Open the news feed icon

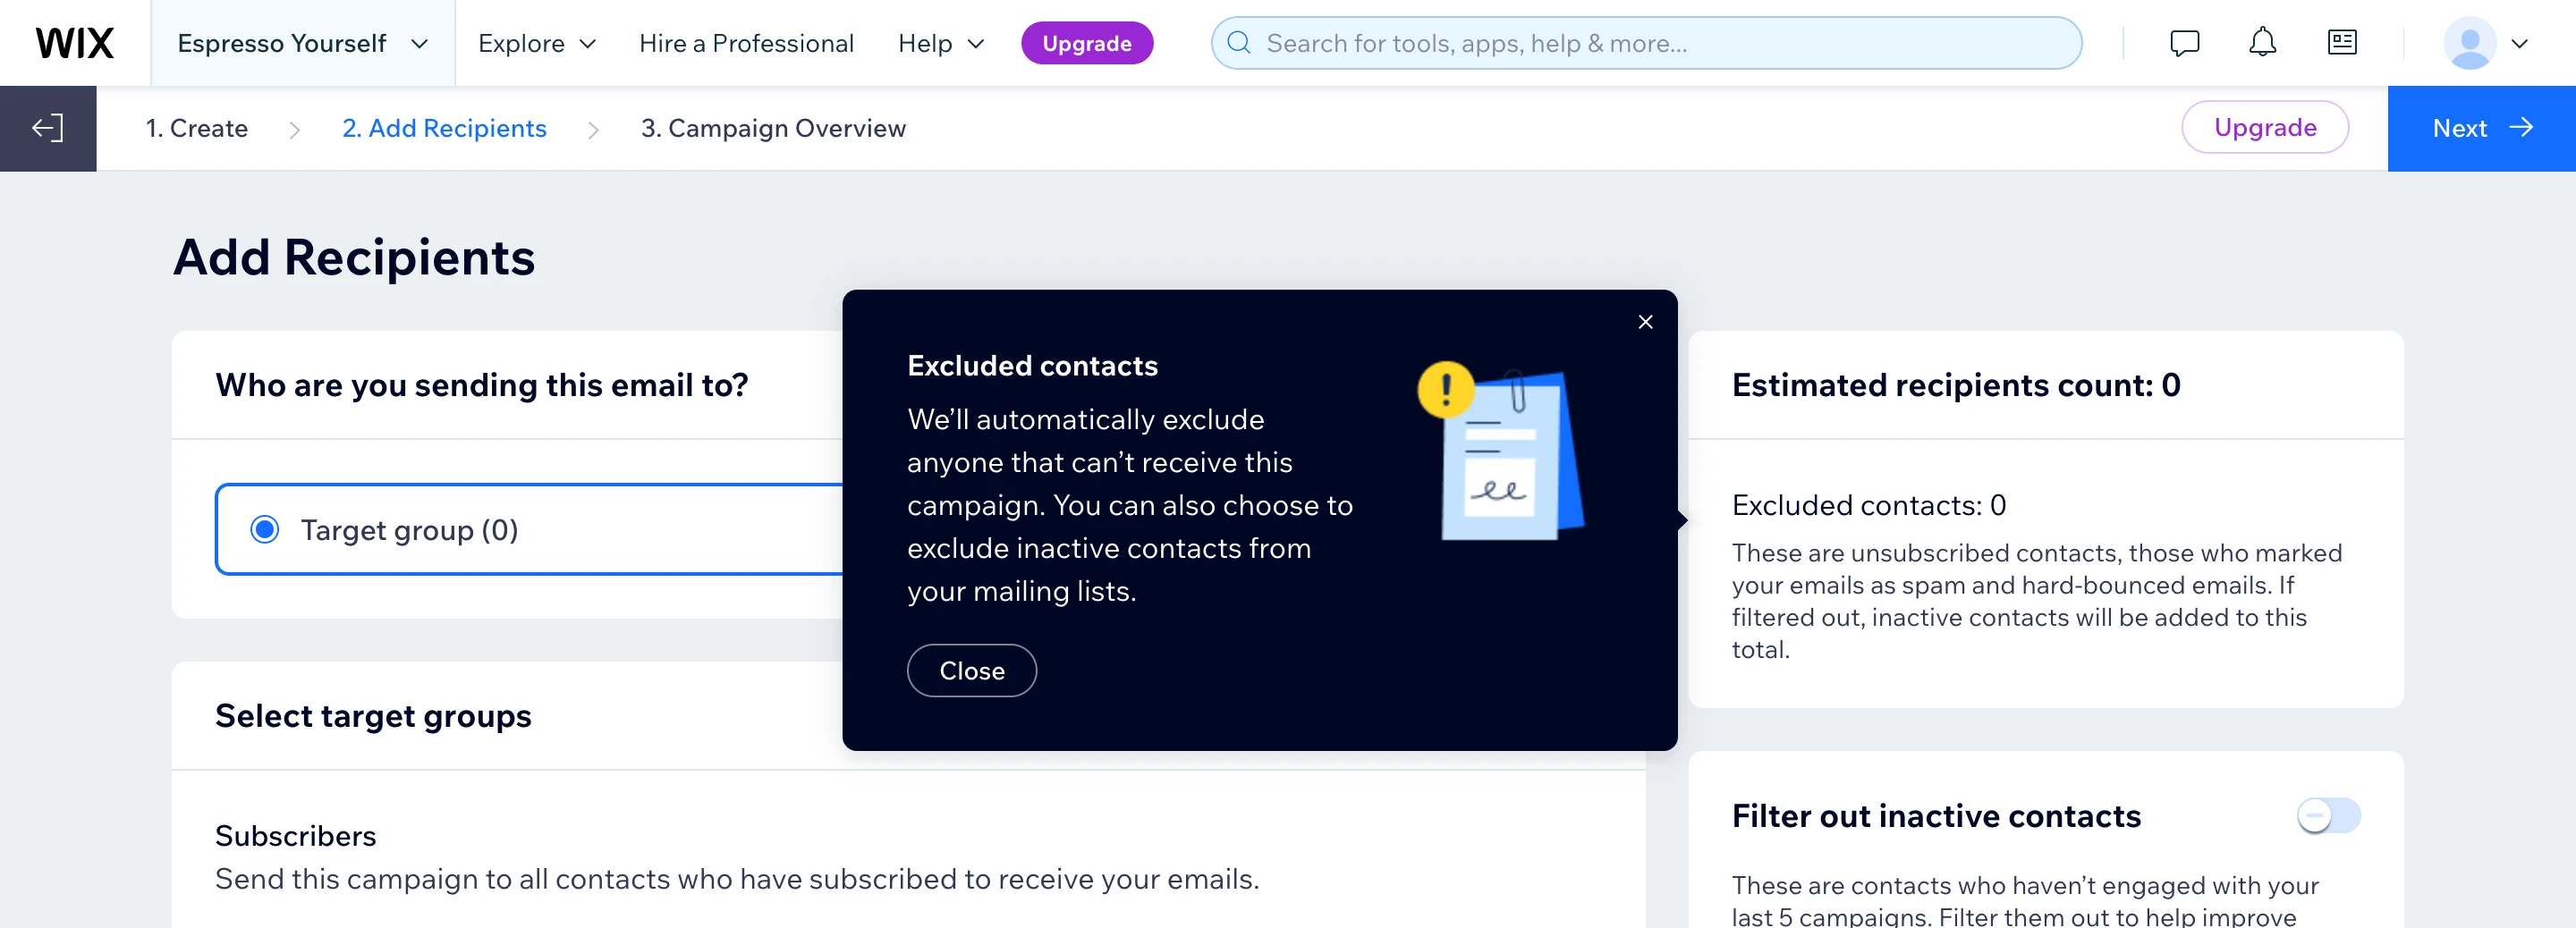(x=2342, y=43)
